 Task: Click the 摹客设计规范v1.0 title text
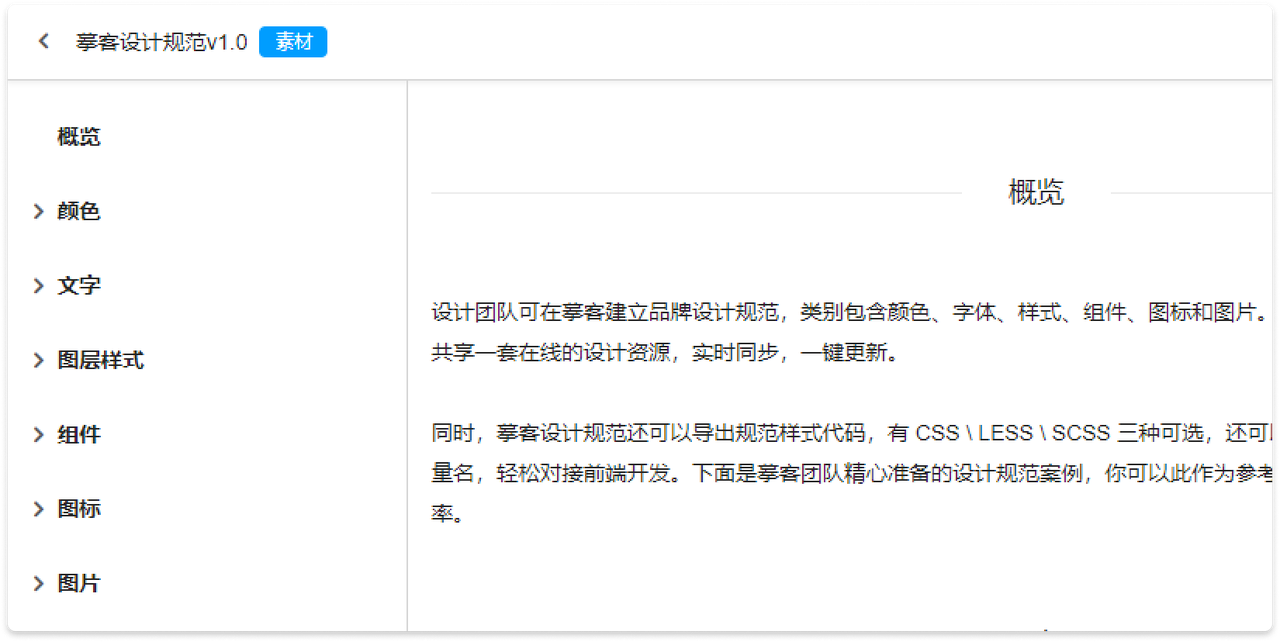(x=161, y=42)
